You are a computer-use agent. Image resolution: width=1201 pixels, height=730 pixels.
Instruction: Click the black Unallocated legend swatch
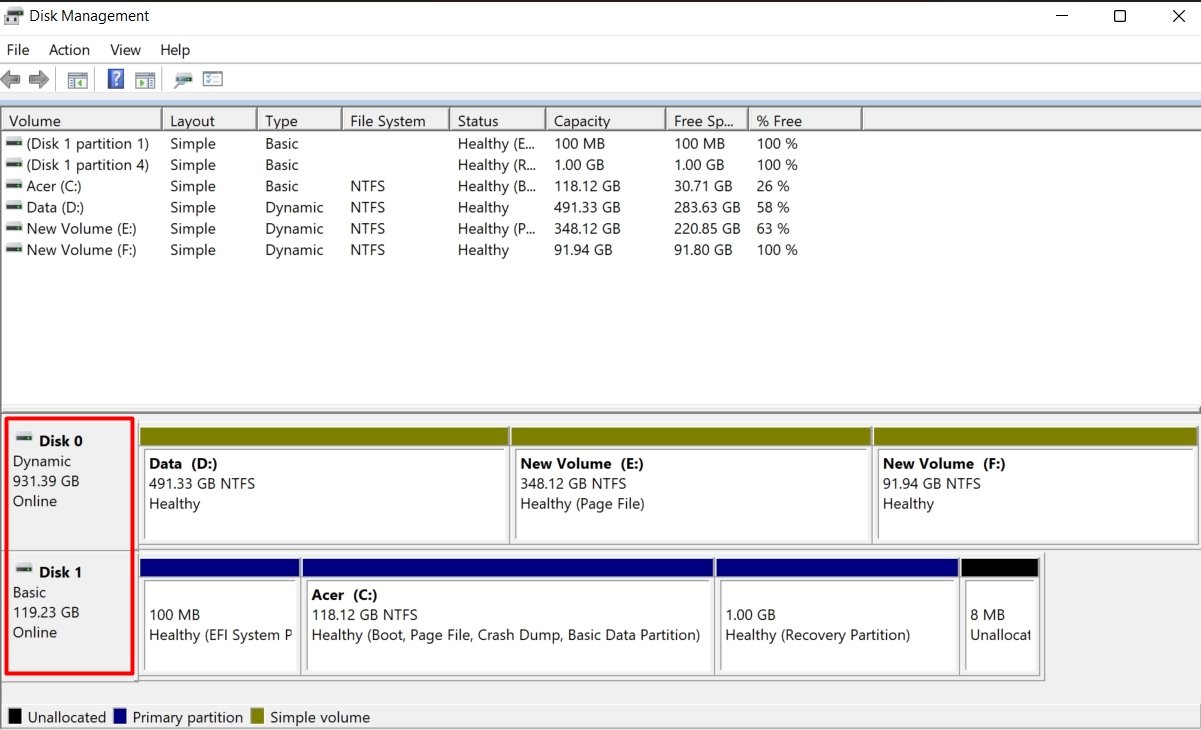coord(15,716)
